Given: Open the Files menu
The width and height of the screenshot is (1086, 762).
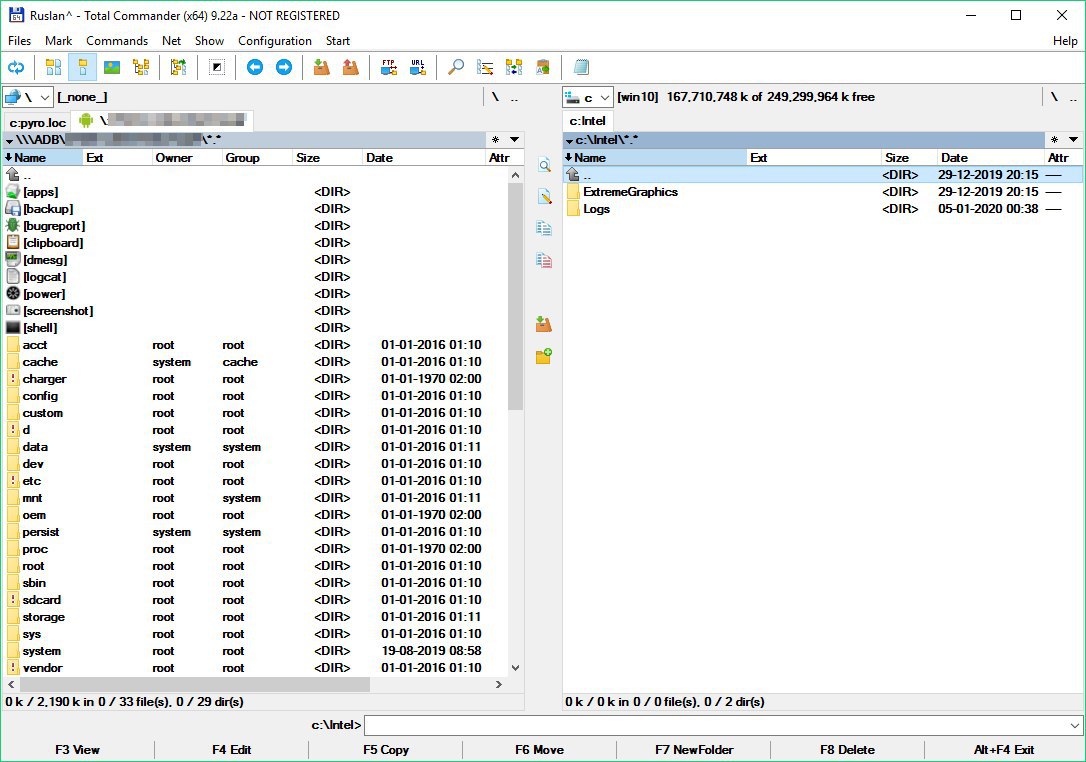Looking at the screenshot, I should (19, 41).
